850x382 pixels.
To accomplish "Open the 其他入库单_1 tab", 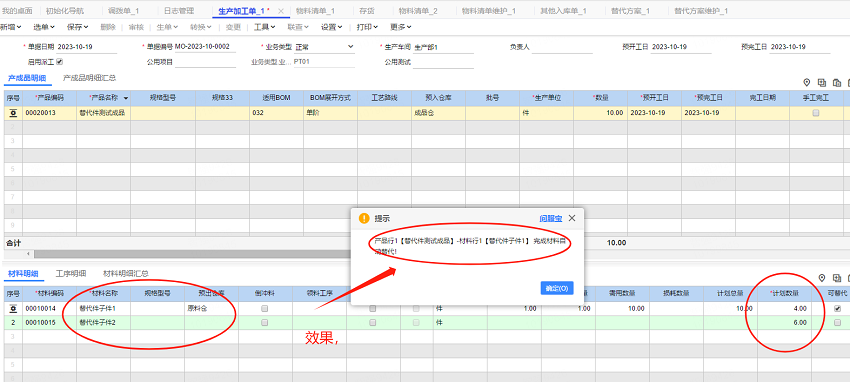I will coord(564,11).
